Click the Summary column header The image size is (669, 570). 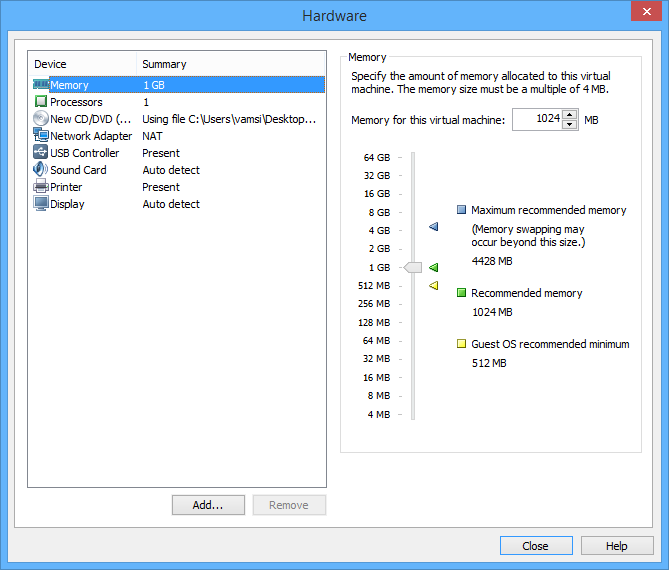(x=231, y=64)
